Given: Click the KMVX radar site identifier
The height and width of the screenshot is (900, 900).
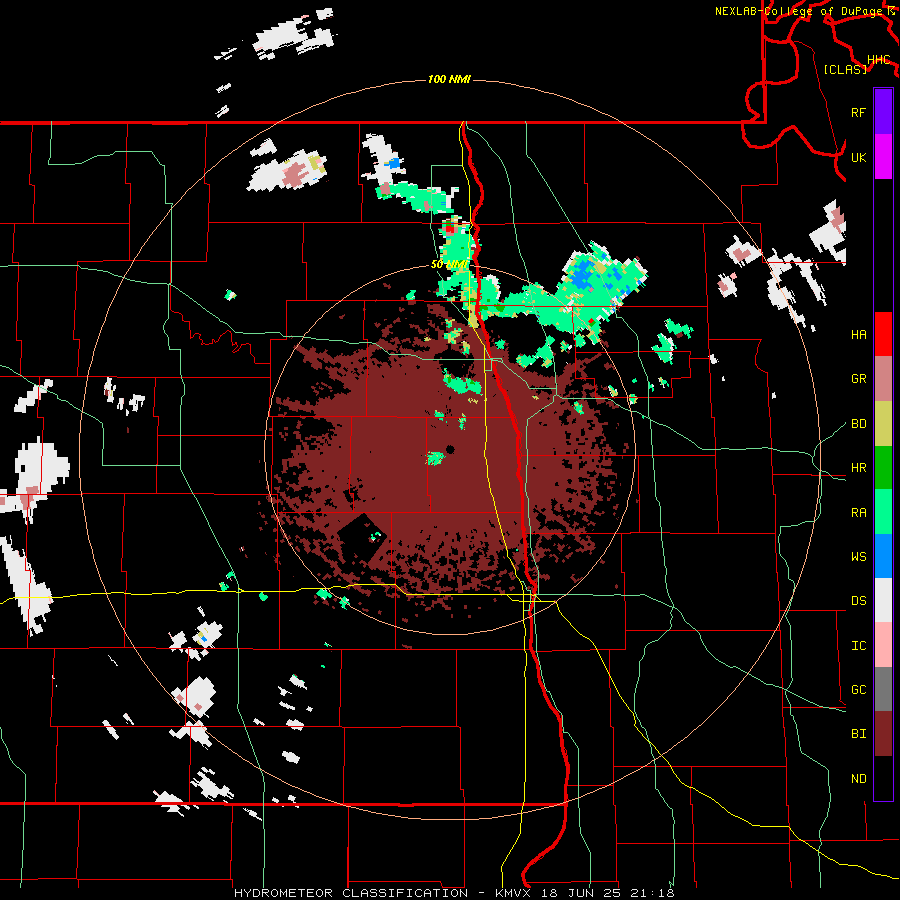Looking at the screenshot, I should (515, 893).
